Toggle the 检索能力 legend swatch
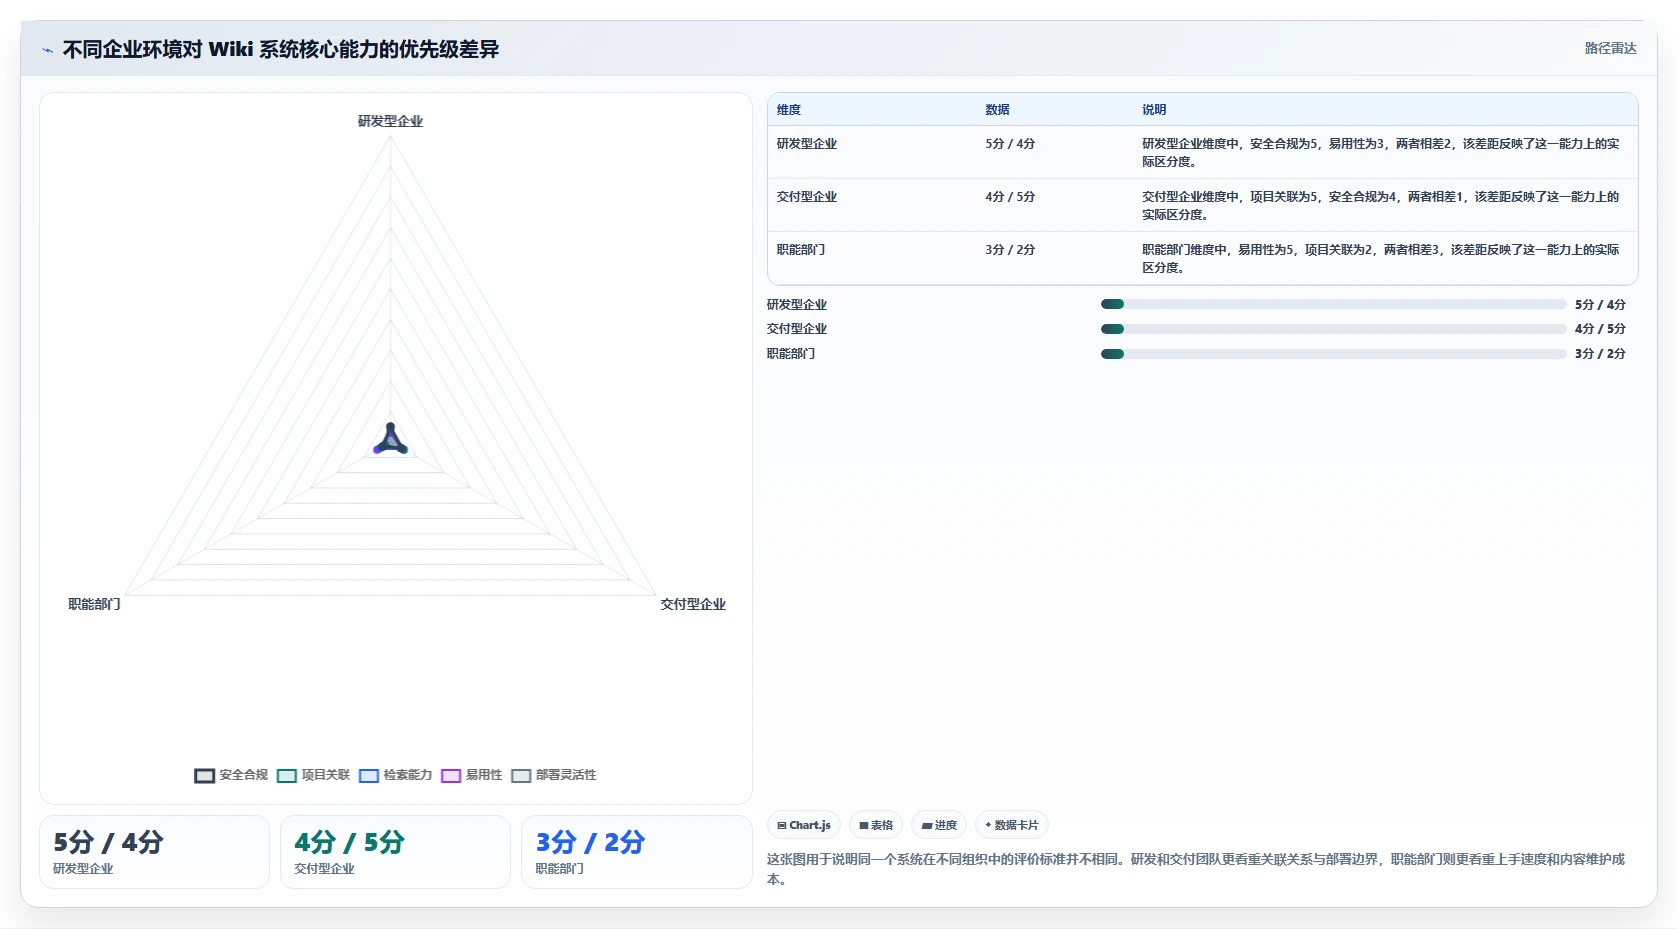Viewport: 1678px width, 929px height. [x=369, y=776]
